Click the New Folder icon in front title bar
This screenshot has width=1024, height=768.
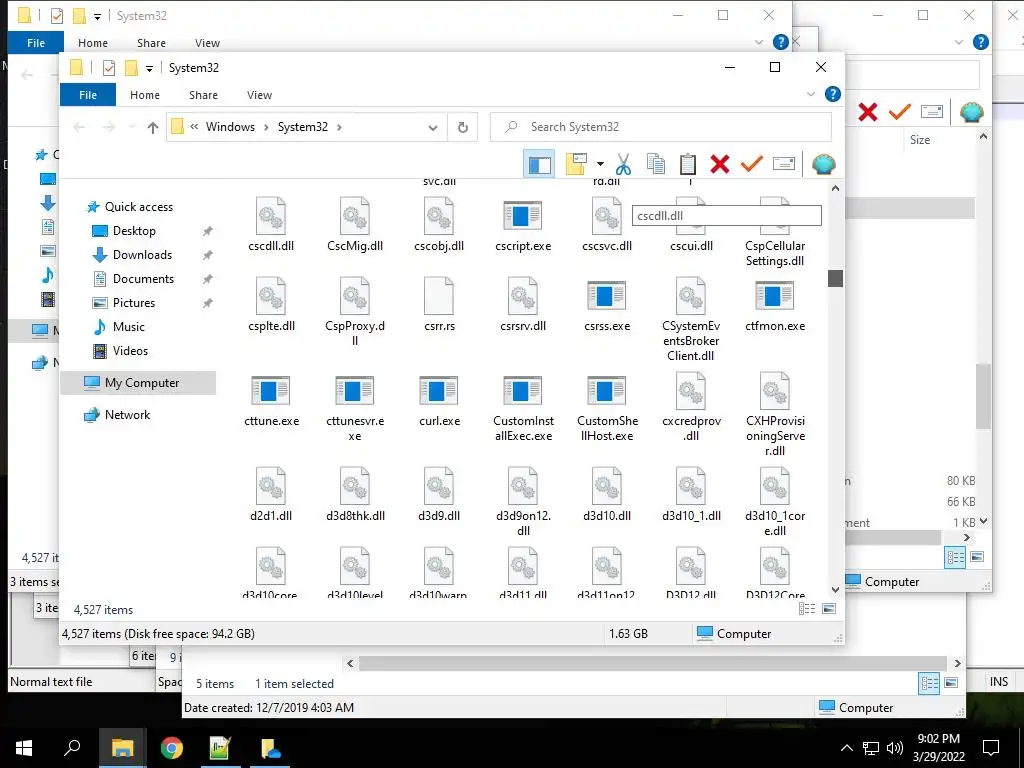(131, 67)
